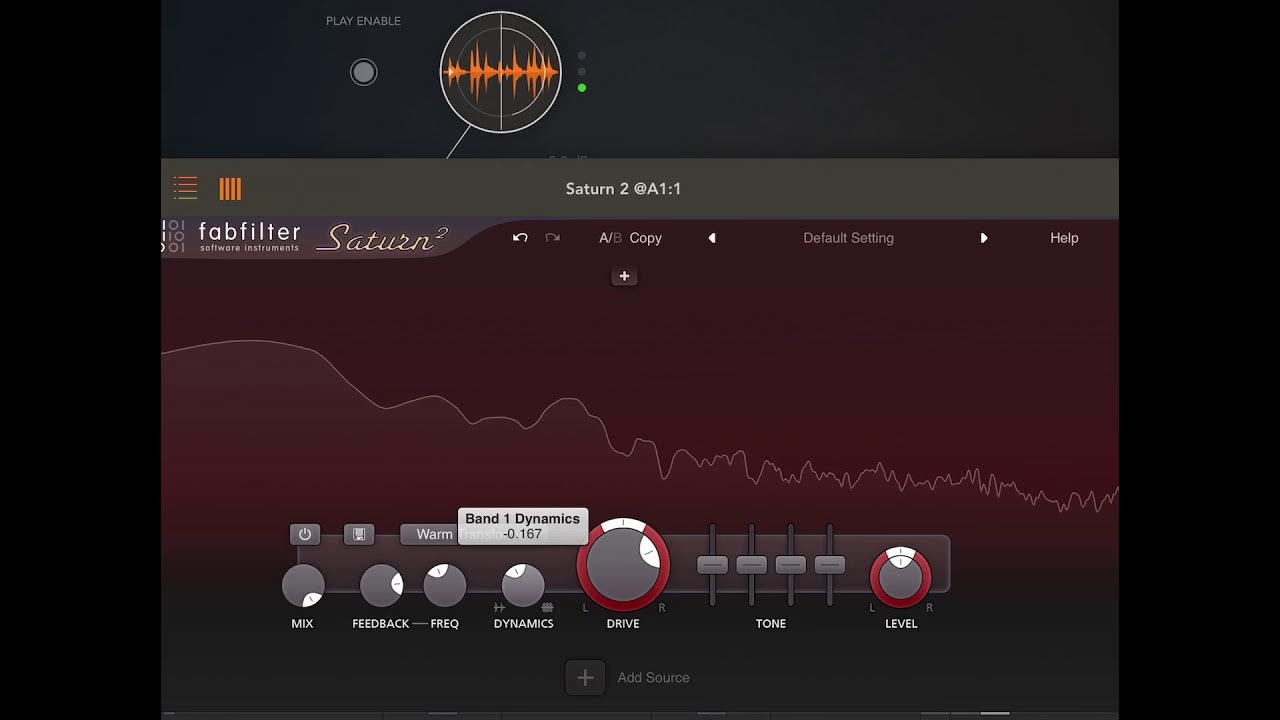Click the large DRIVE knob
This screenshot has height=720, width=1280.
pyautogui.click(x=623, y=565)
